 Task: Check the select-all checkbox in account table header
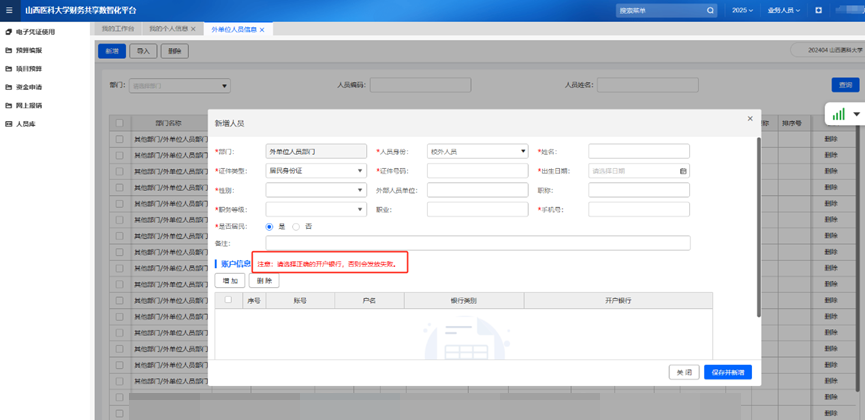pos(228,300)
